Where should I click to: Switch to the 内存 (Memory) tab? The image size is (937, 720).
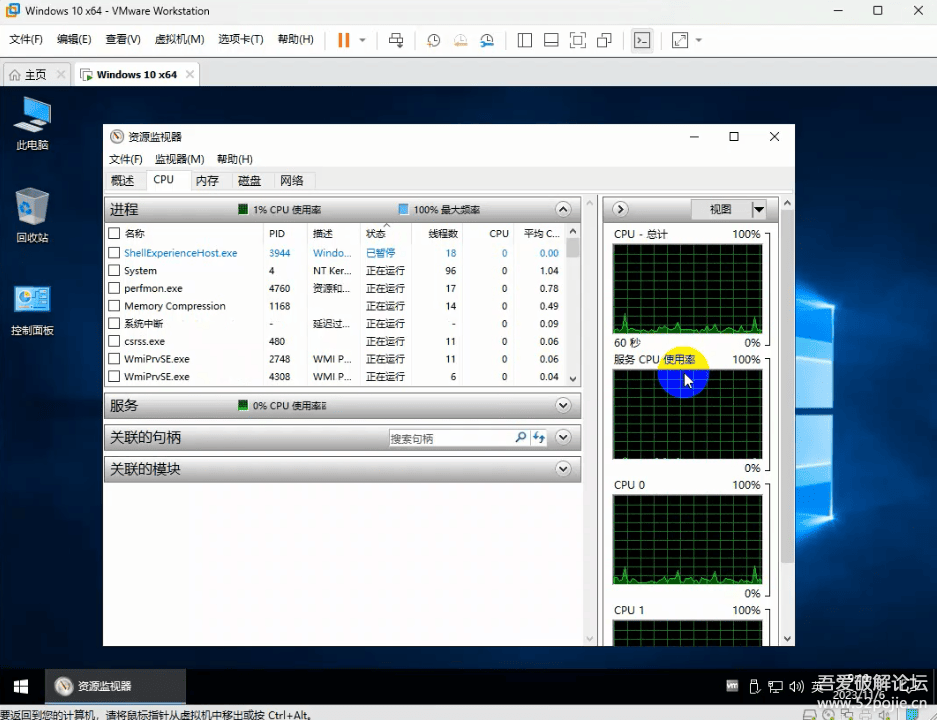206,180
